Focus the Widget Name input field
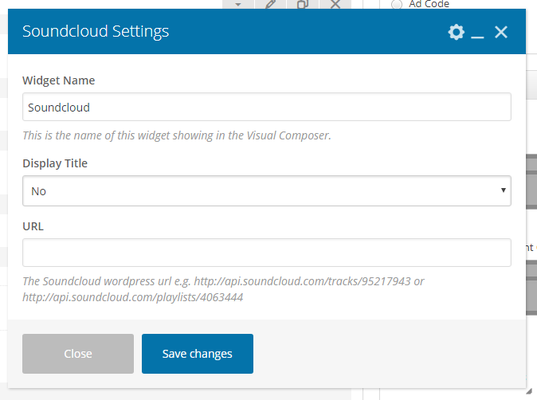The width and height of the screenshot is (537, 400). [267, 107]
